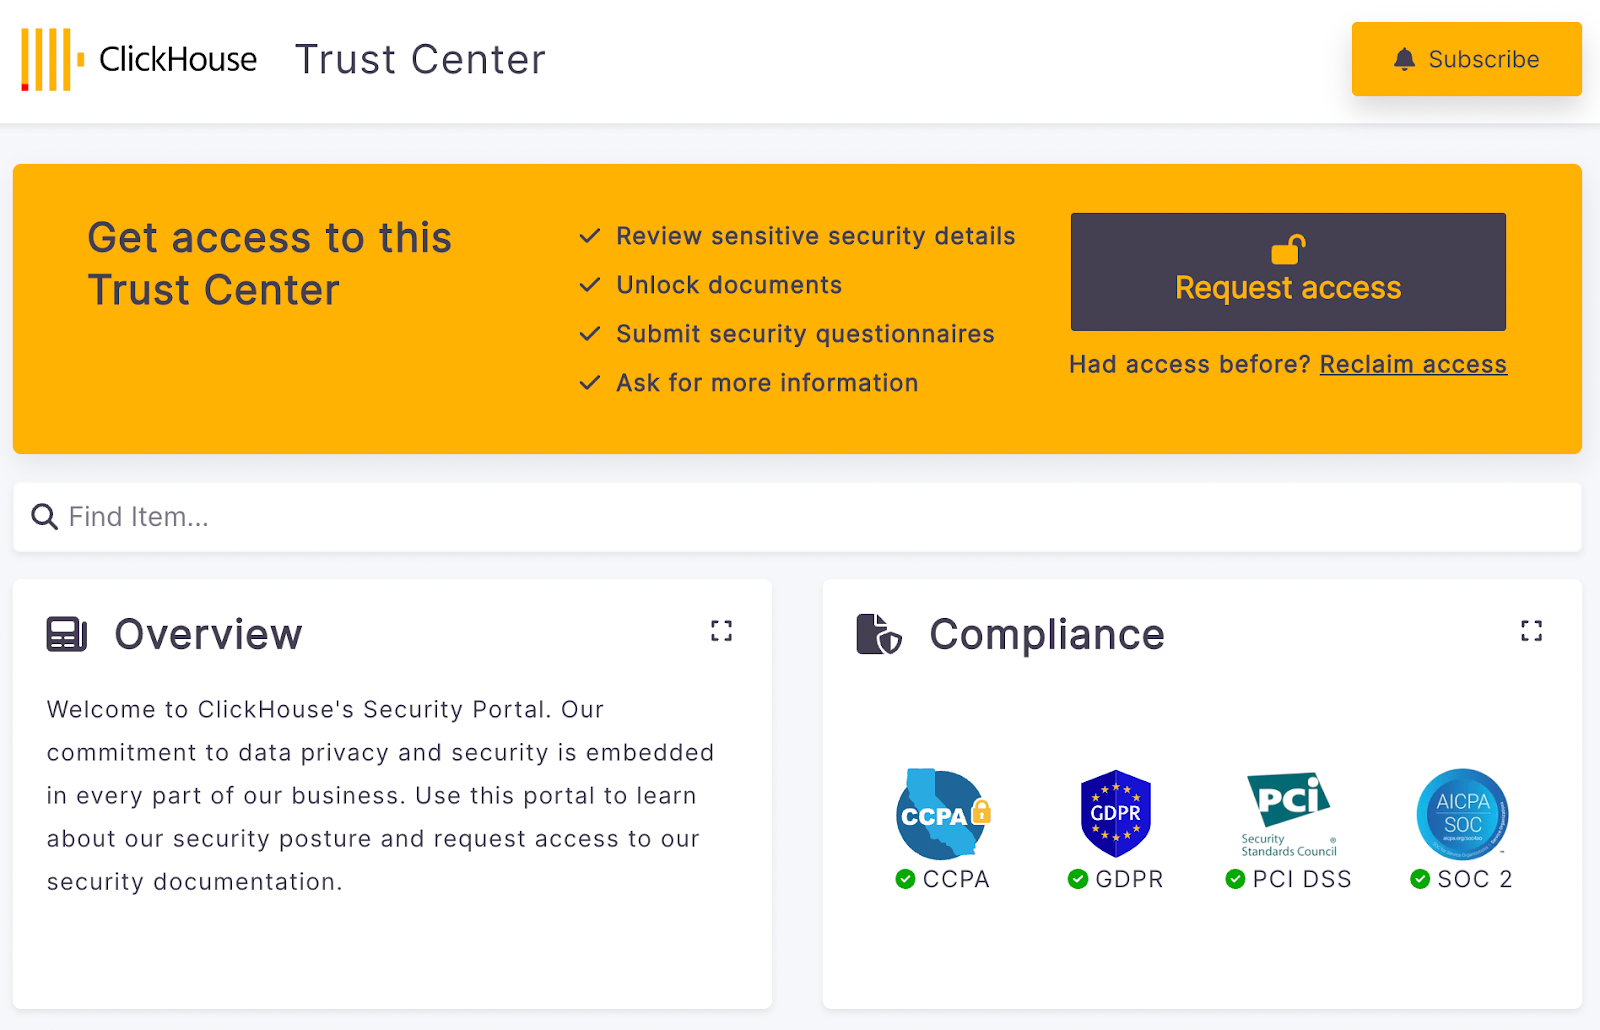Select the SOC 2 compliance label

coord(1474,879)
